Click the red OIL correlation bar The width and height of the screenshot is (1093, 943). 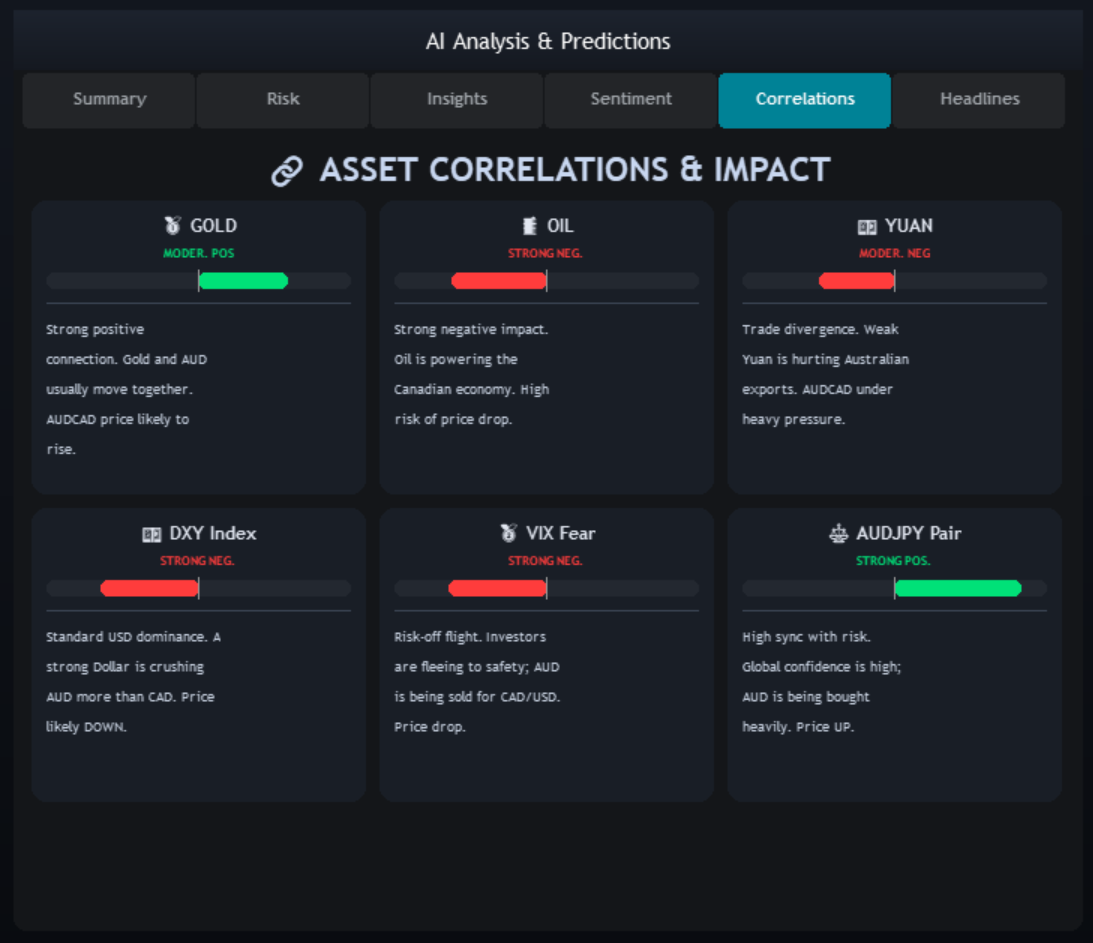click(x=498, y=281)
